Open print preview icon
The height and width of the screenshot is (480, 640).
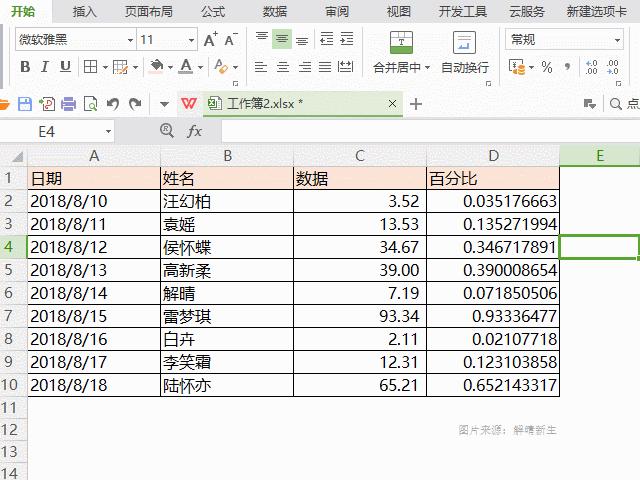tap(90, 104)
